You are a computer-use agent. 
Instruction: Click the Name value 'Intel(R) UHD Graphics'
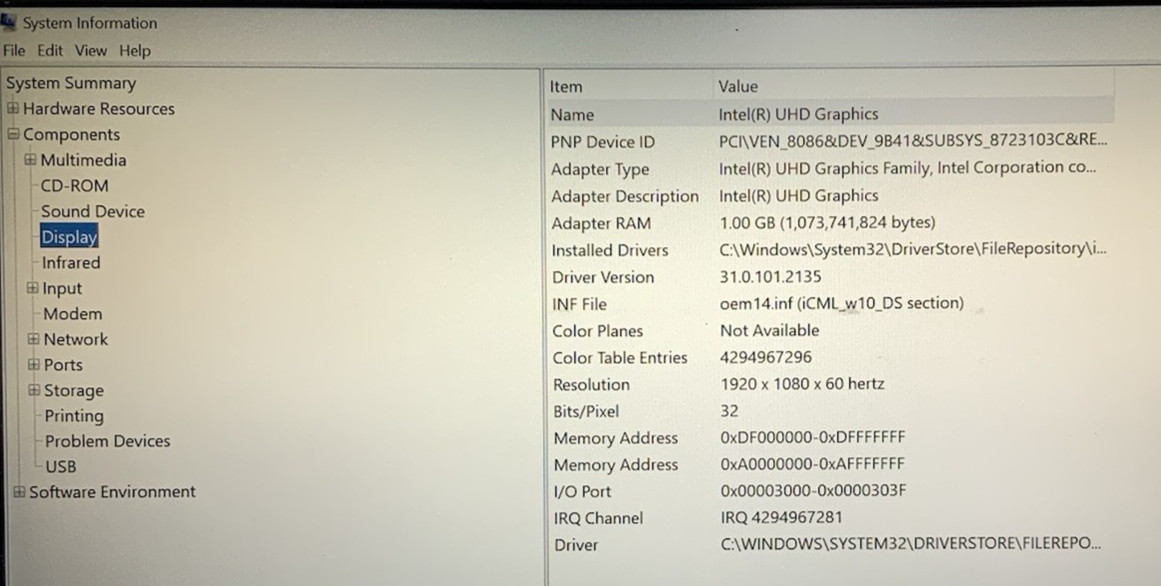tap(798, 114)
